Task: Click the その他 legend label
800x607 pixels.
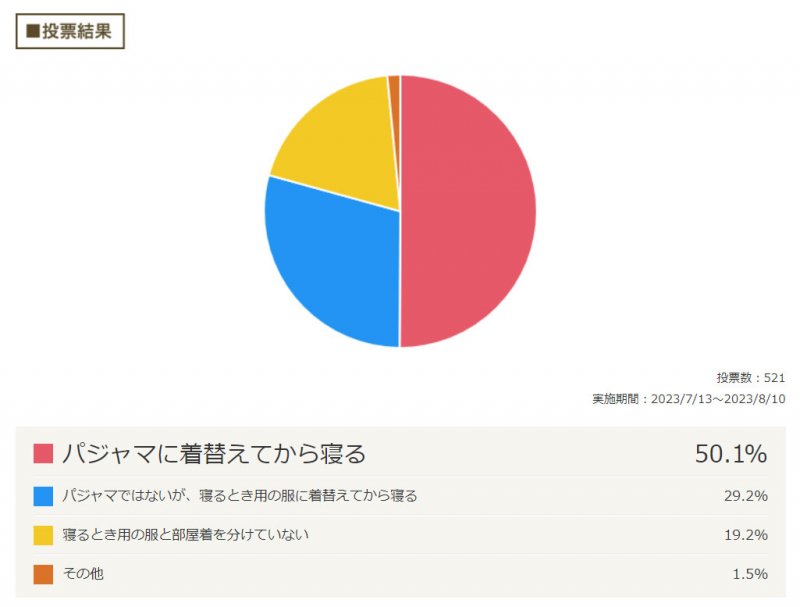Action: click(x=83, y=574)
